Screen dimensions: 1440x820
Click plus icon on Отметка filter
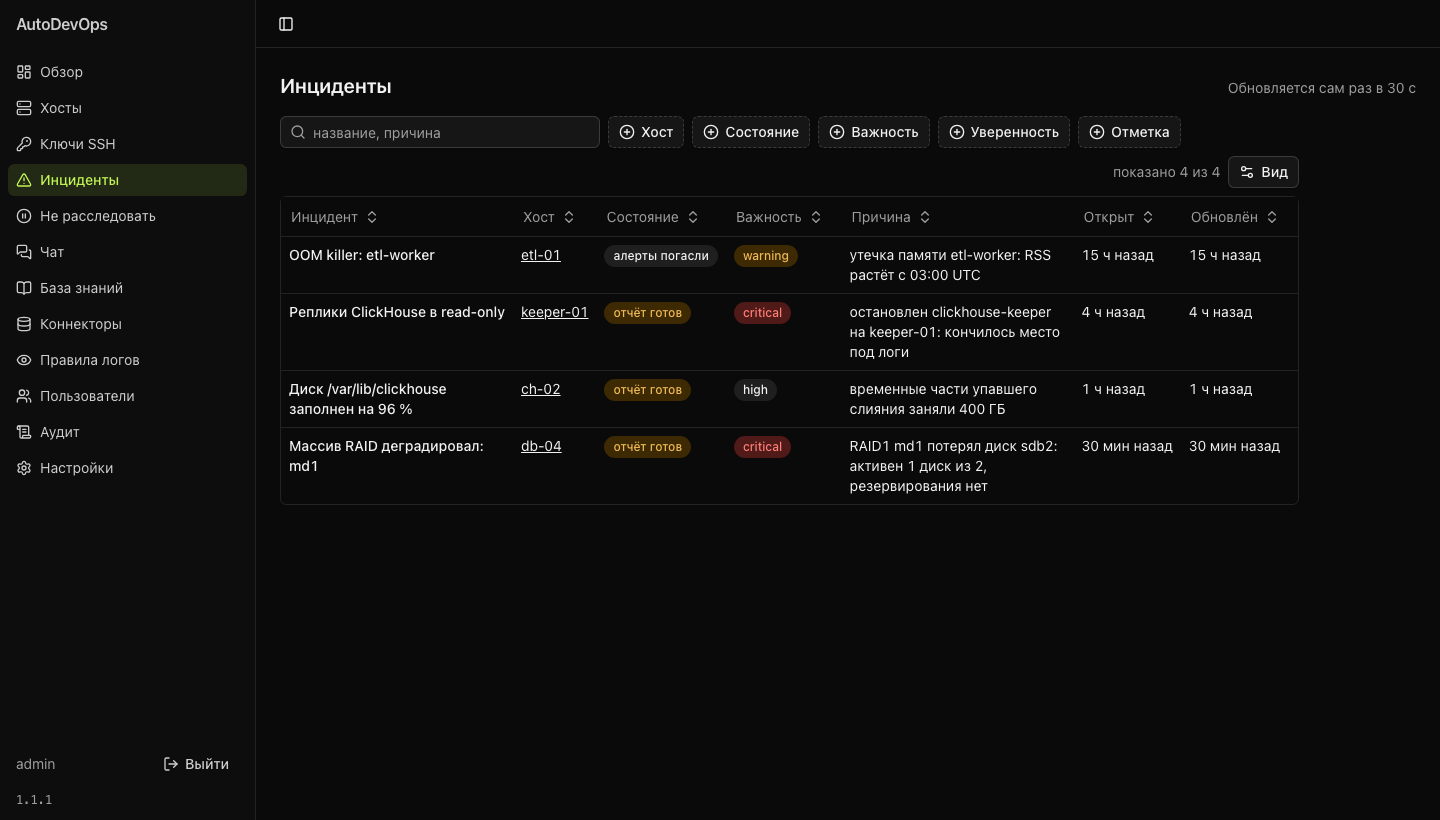(1097, 132)
